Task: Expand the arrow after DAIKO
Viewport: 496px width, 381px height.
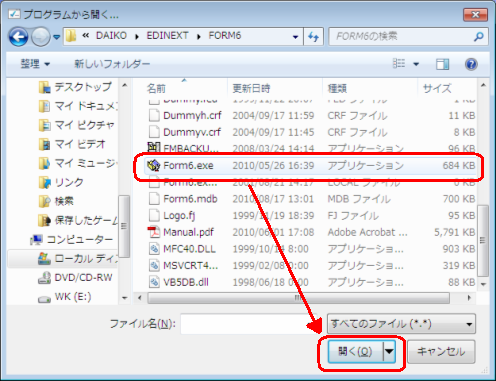Action: coord(137,37)
